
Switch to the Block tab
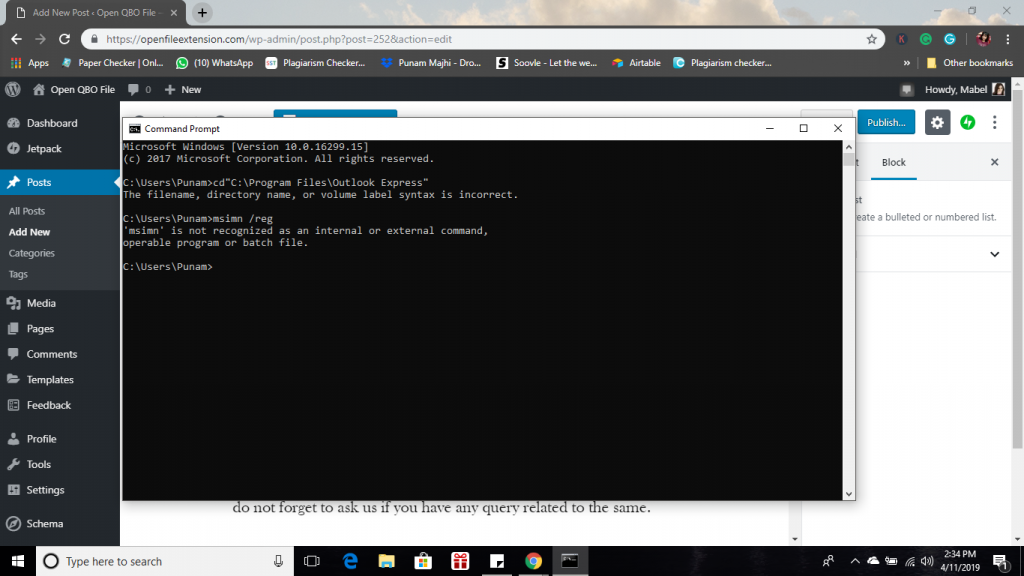click(893, 162)
